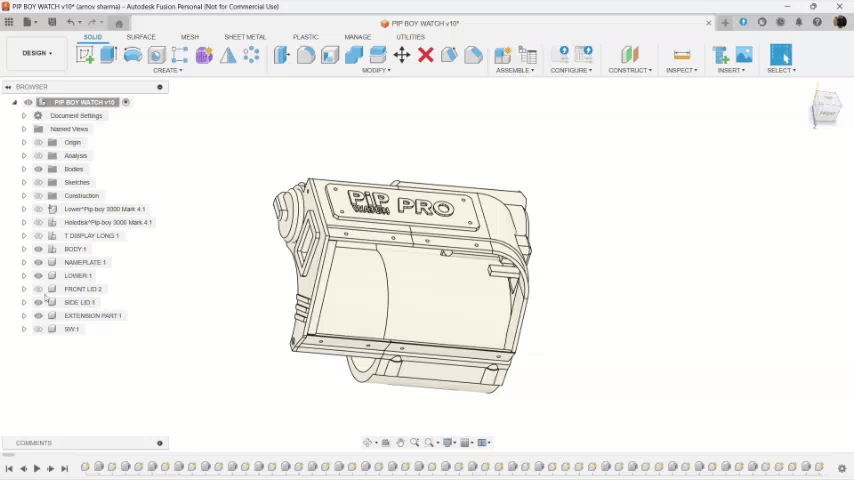
Task: Select the Hole tool
Action: (156, 54)
